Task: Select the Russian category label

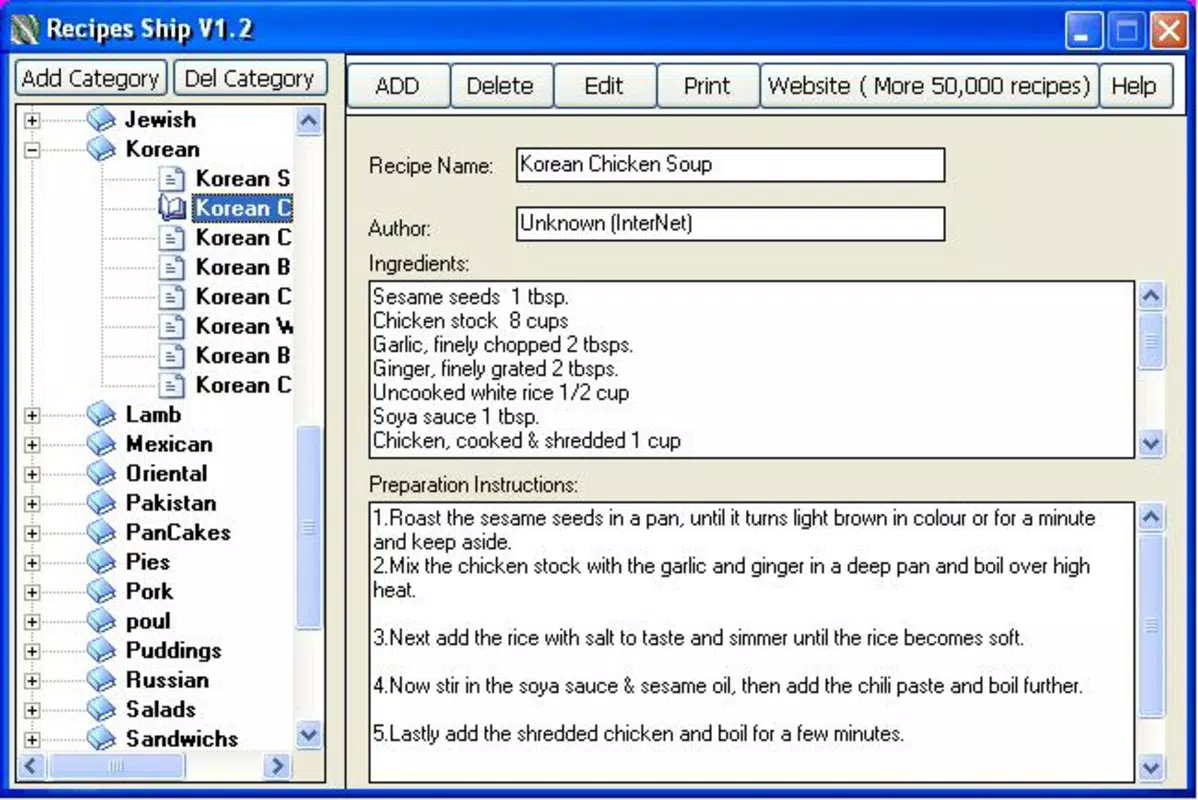Action: 167,681
